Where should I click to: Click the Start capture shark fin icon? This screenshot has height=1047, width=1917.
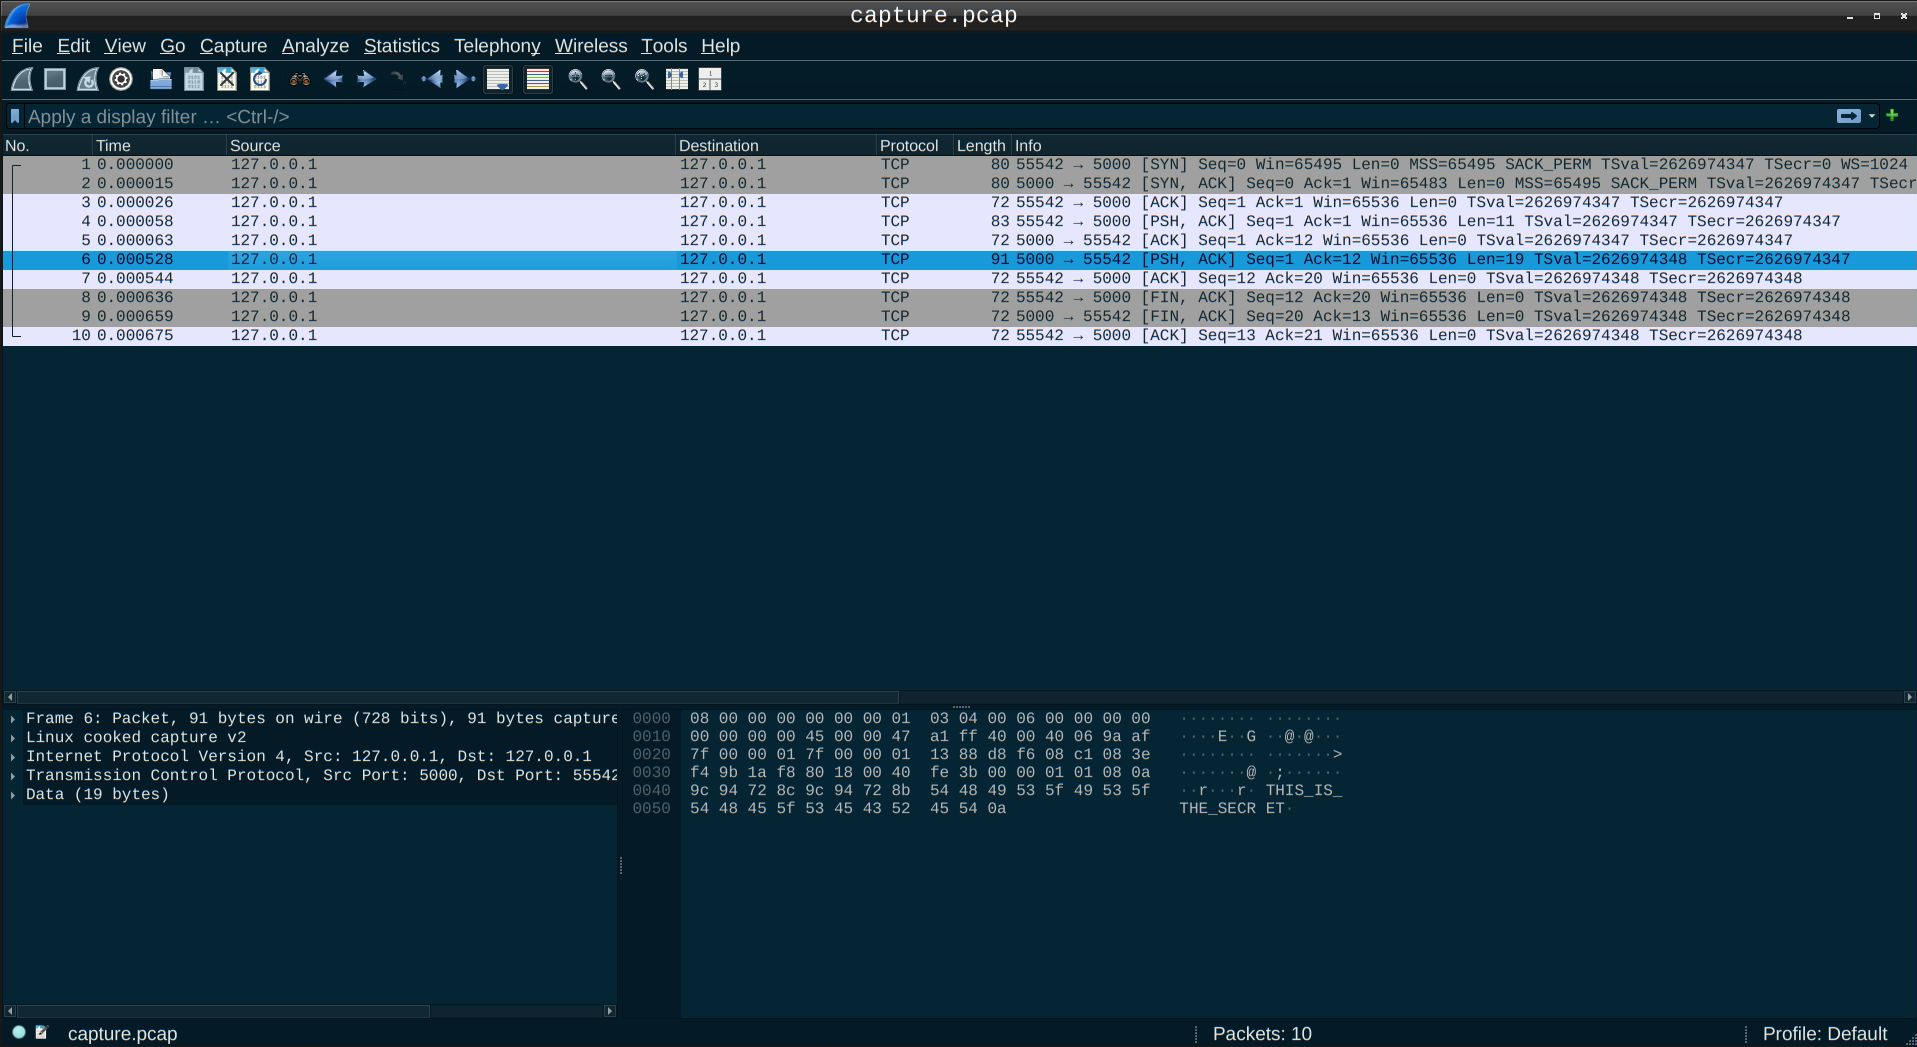(x=22, y=80)
